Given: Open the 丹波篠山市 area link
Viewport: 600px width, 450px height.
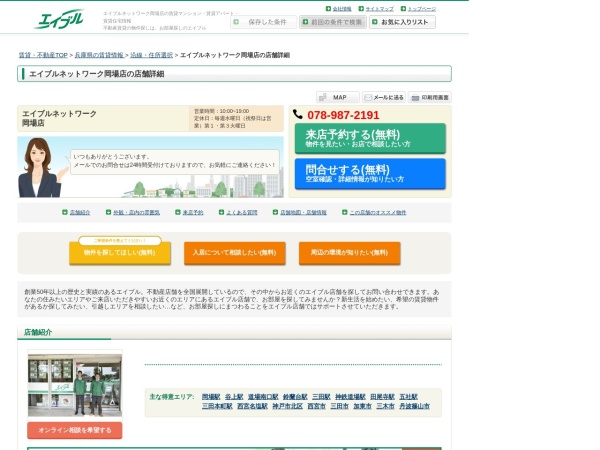Looking at the screenshot, I should click(415, 406).
